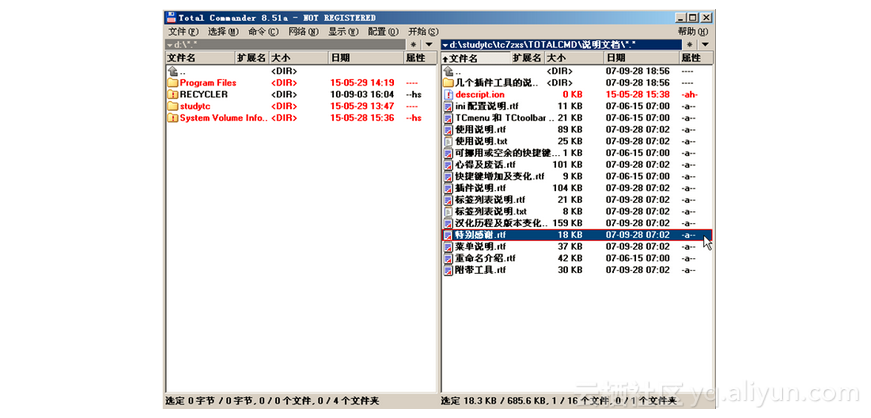Click the 15-05-28 15:38 date of descript.ion
The image size is (871, 418).
(638, 94)
